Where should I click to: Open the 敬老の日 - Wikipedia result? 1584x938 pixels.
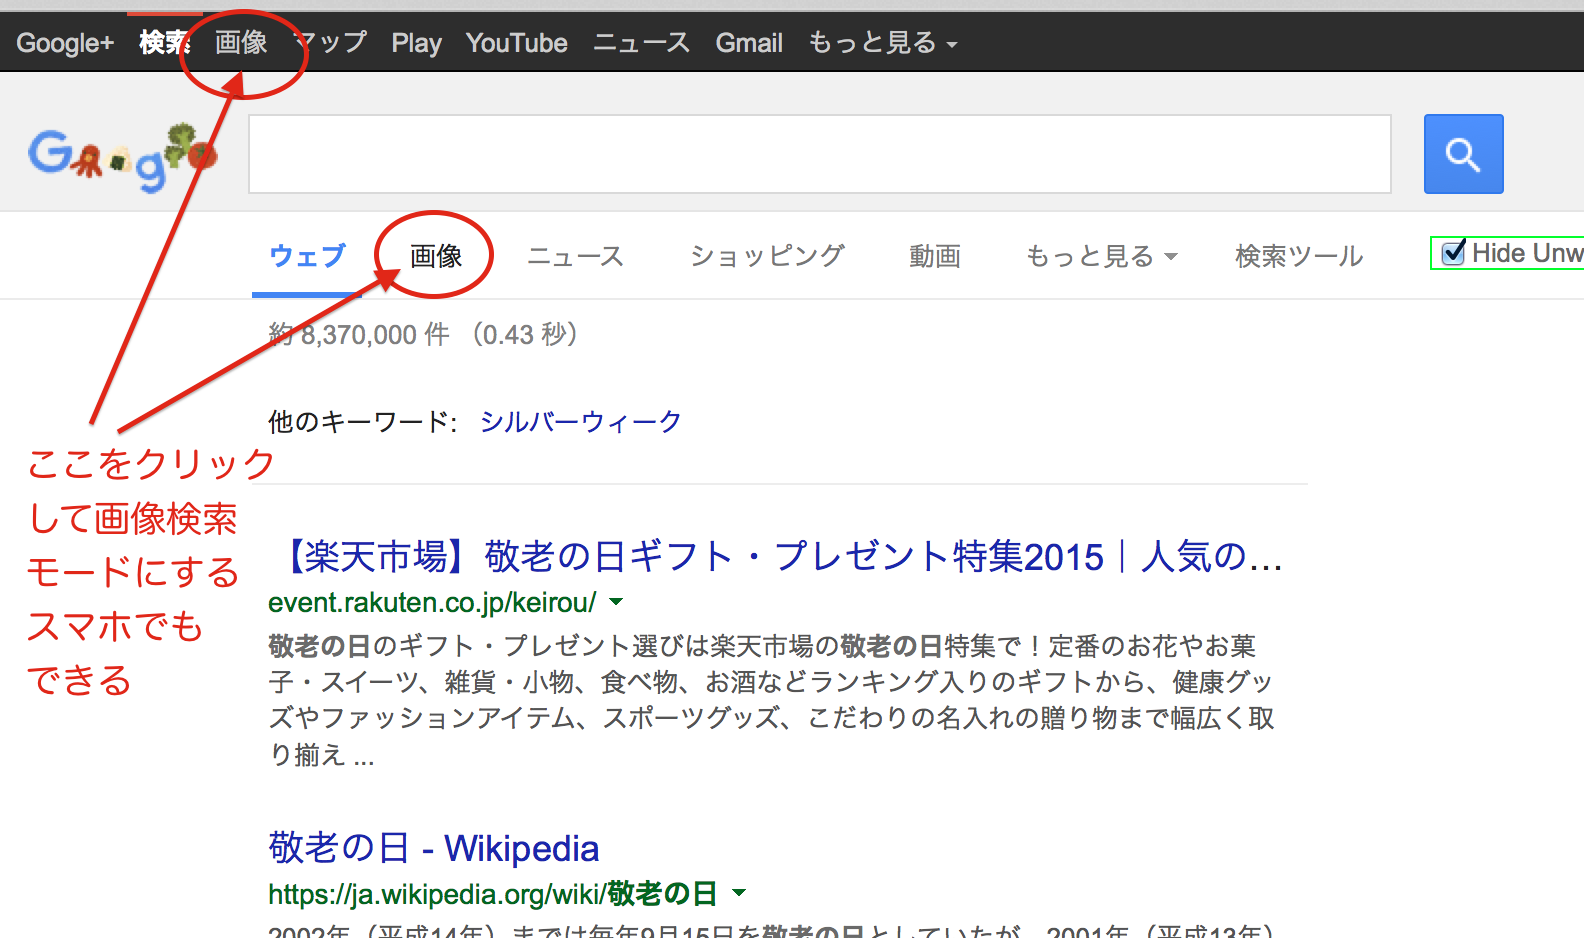click(434, 848)
